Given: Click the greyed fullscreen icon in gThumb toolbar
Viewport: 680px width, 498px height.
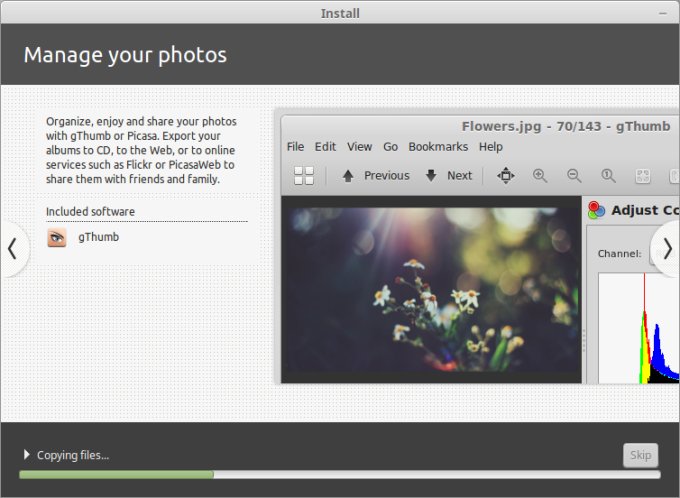Looking at the screenshot, I should [x=642, y=176].
